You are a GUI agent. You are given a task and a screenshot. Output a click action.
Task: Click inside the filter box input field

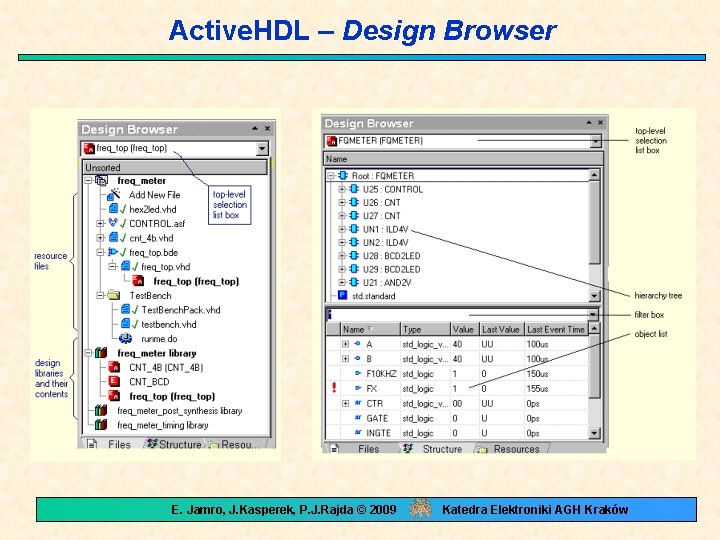pos(457,315)
